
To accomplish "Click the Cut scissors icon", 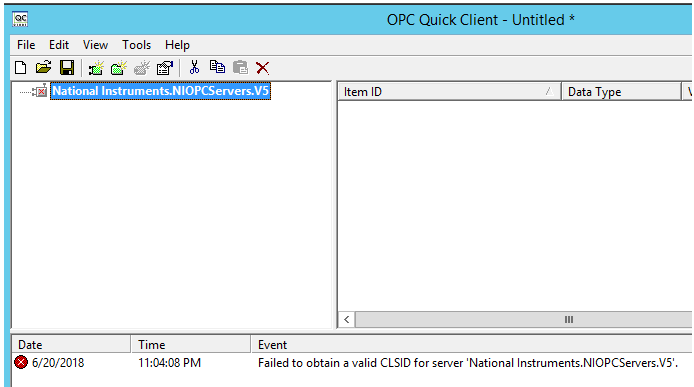I will [x=194, y=67].
